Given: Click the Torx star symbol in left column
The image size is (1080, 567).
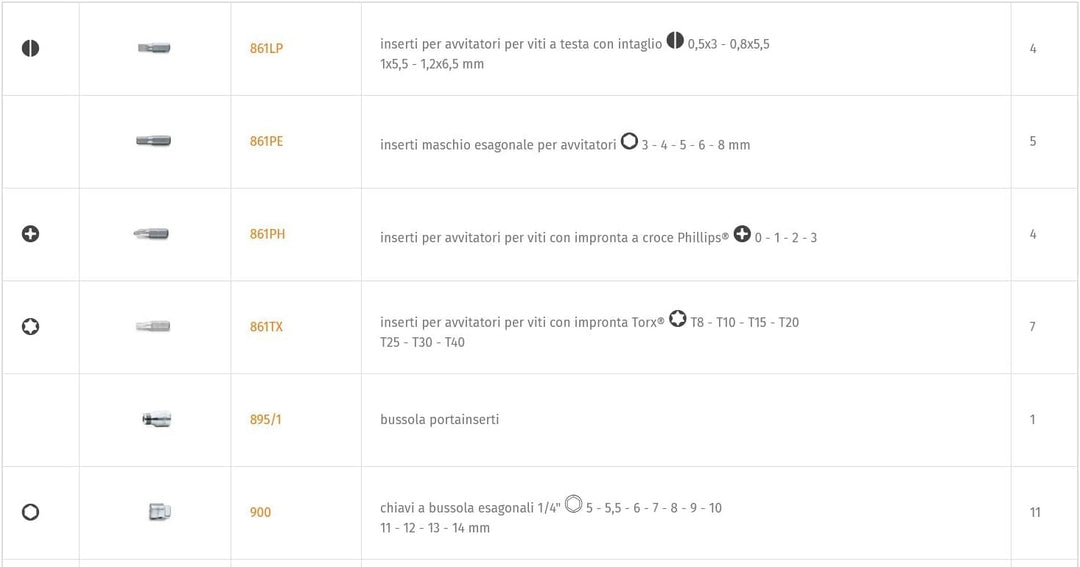Looking at the screenshot, I should [30, 327].
